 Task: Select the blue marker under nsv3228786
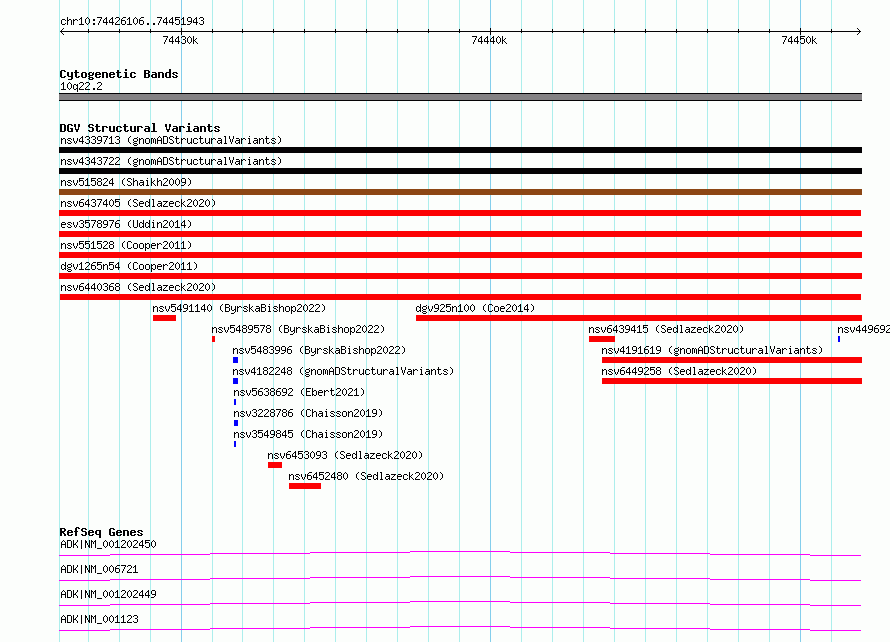tap(236, 423)
